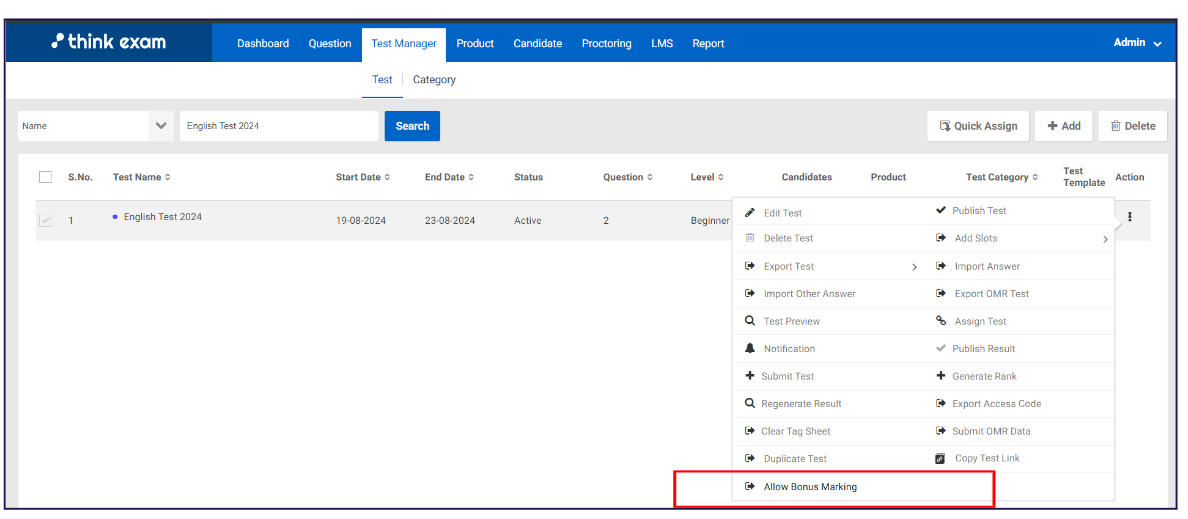Uncheck the English Test 2024 row checkbox
Viewport: 1188px width, 519px height.
(x=45, y=220)
